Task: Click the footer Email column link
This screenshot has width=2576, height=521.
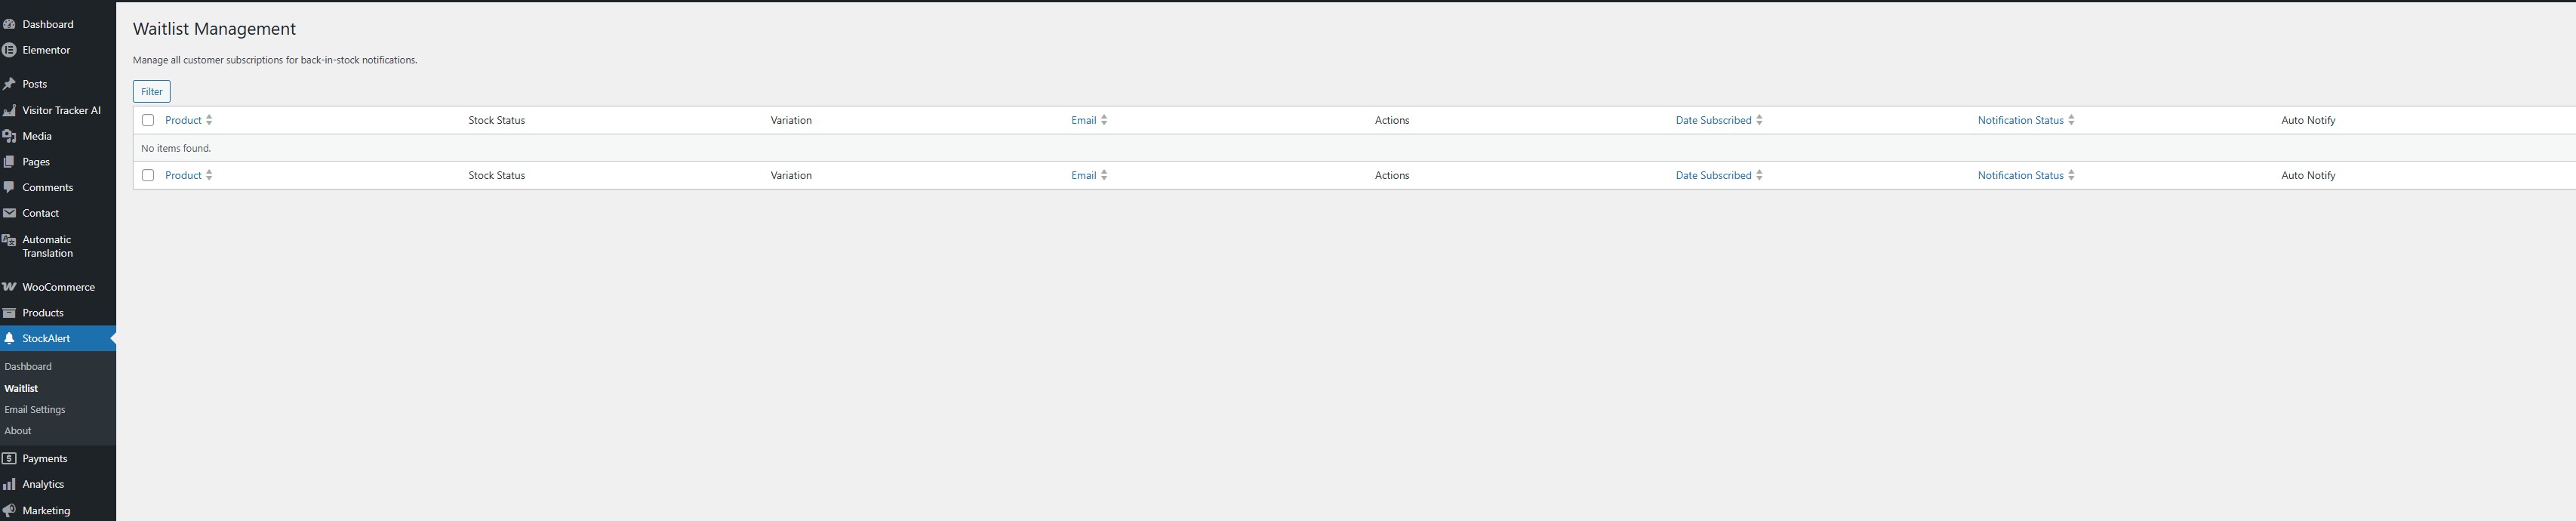Action: click(x=1084, y=175)
